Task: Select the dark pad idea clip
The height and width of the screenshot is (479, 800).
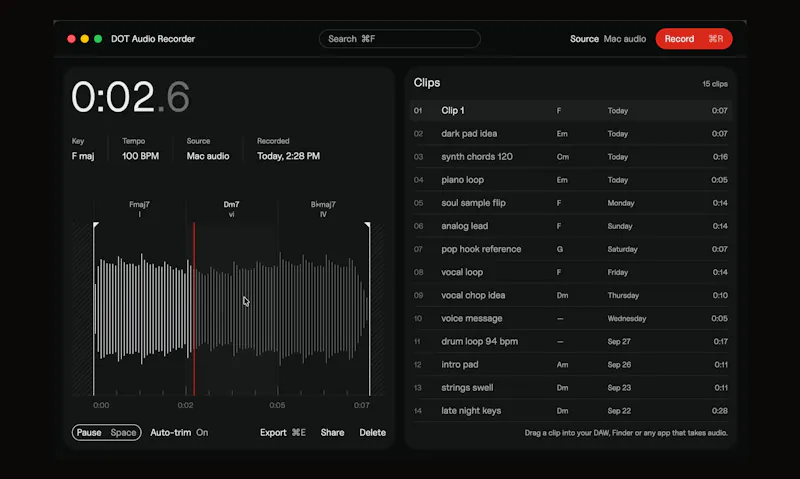Action: click(570, 134)
